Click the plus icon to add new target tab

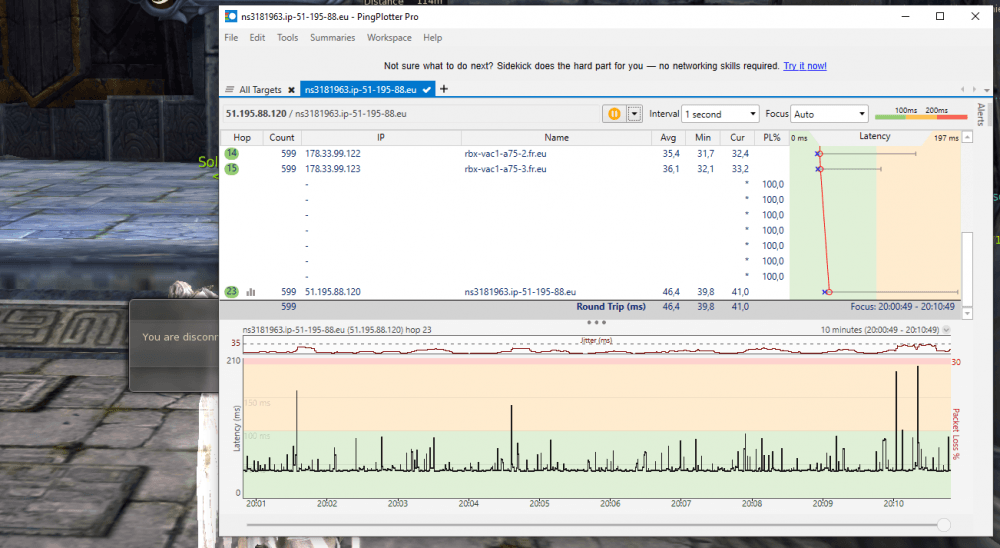pyautogui.click(x=444, y=89)
